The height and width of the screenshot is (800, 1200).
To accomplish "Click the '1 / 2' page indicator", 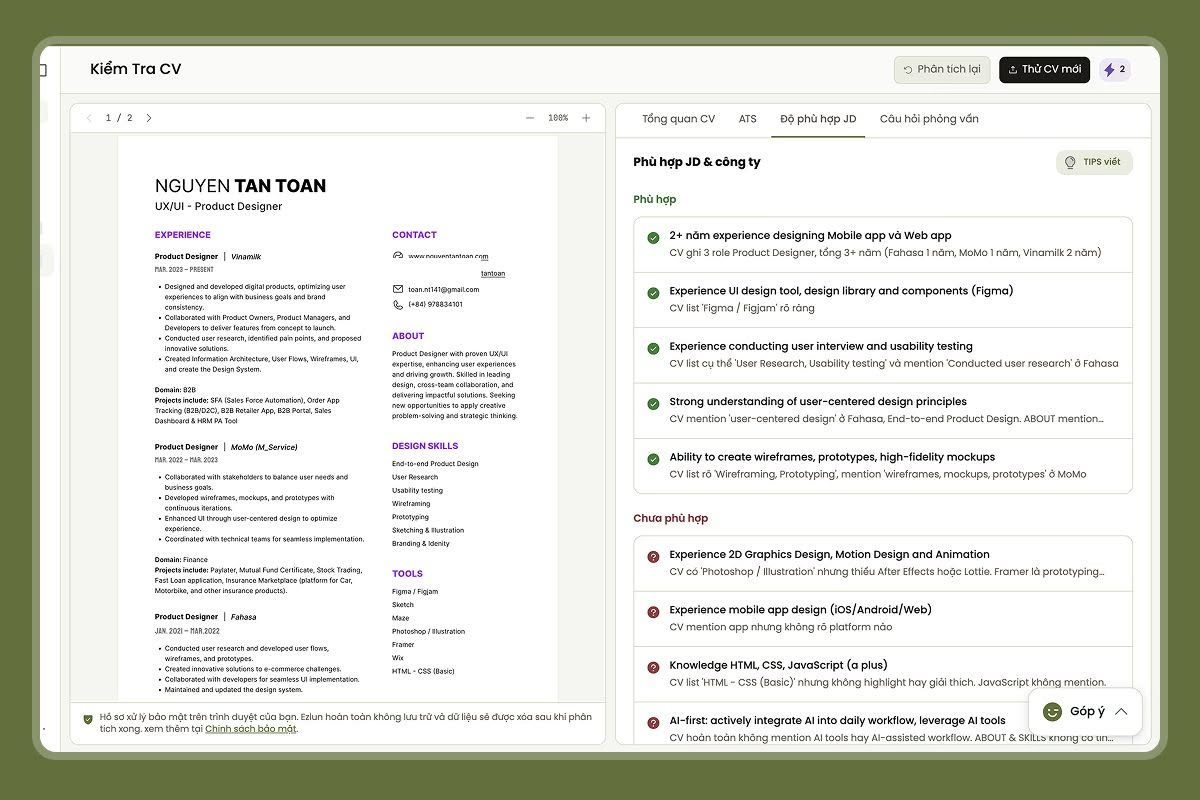I will click(x=119, y=118).
